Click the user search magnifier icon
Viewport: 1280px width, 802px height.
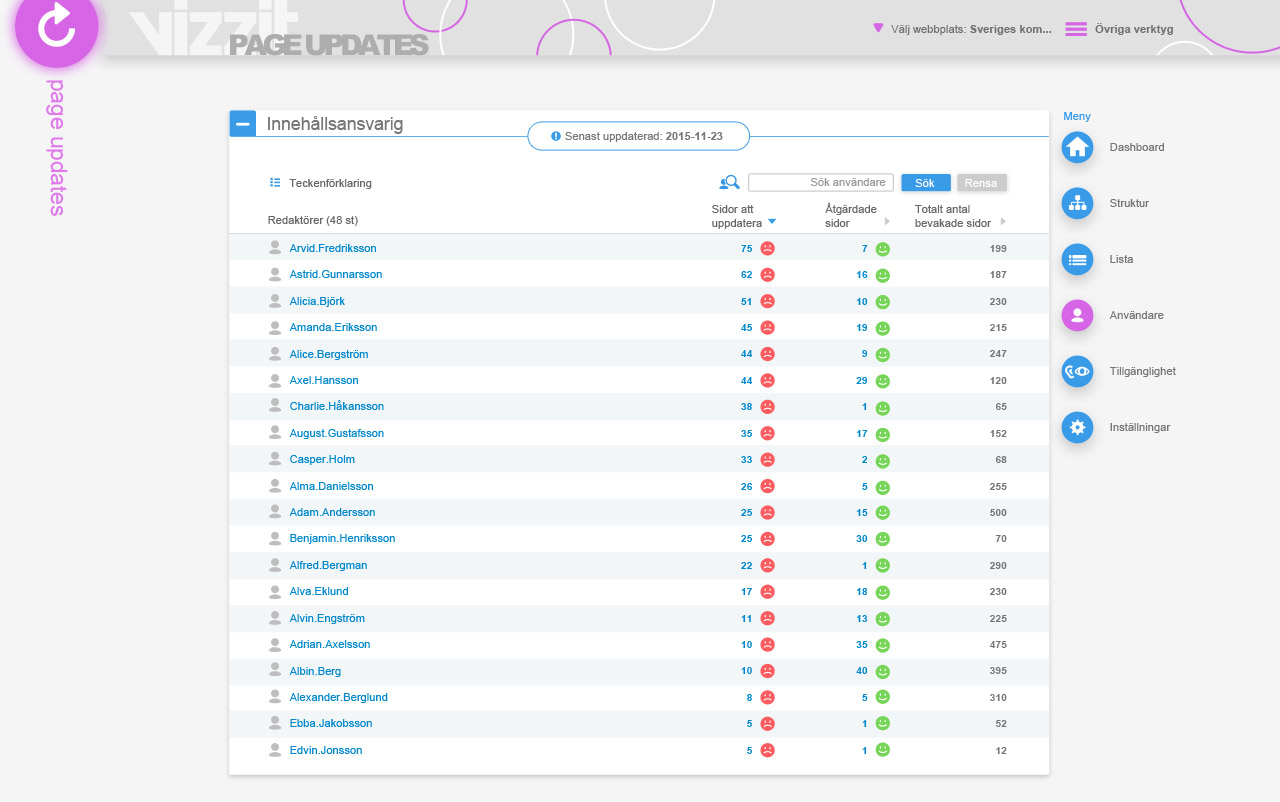[729, 183]
